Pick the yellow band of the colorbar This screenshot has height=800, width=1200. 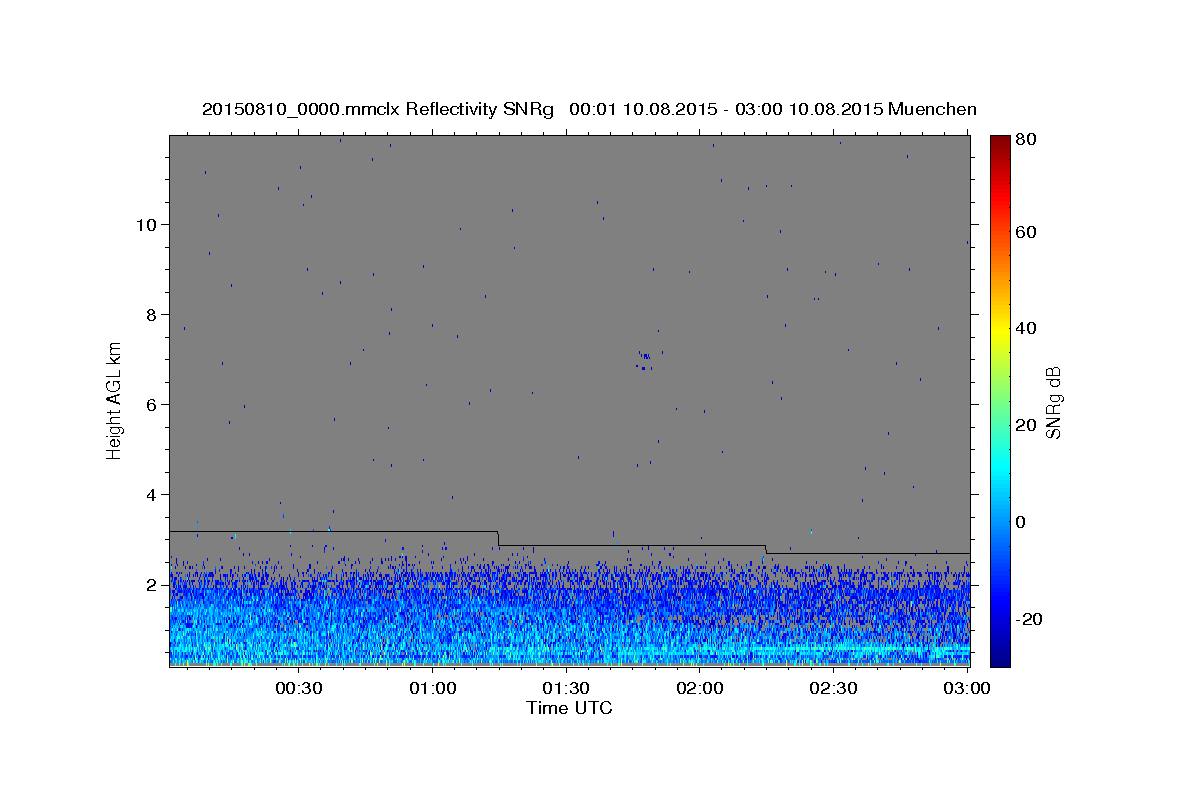point(1000,328)
